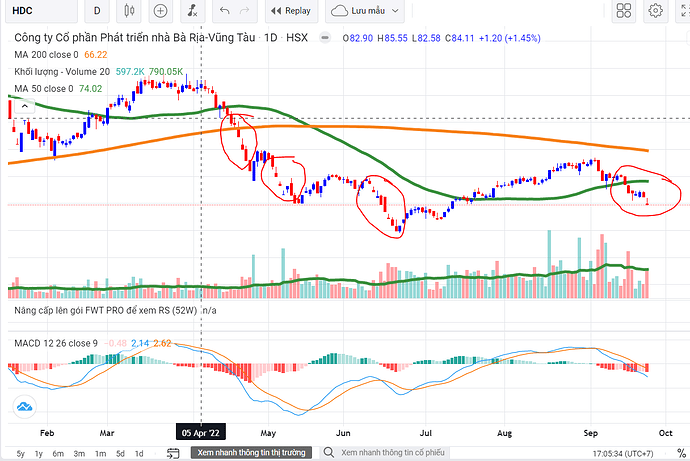The width and height of the screenshot is (690, 461).
Task: Set range to 3m
Action: (79, 454)
